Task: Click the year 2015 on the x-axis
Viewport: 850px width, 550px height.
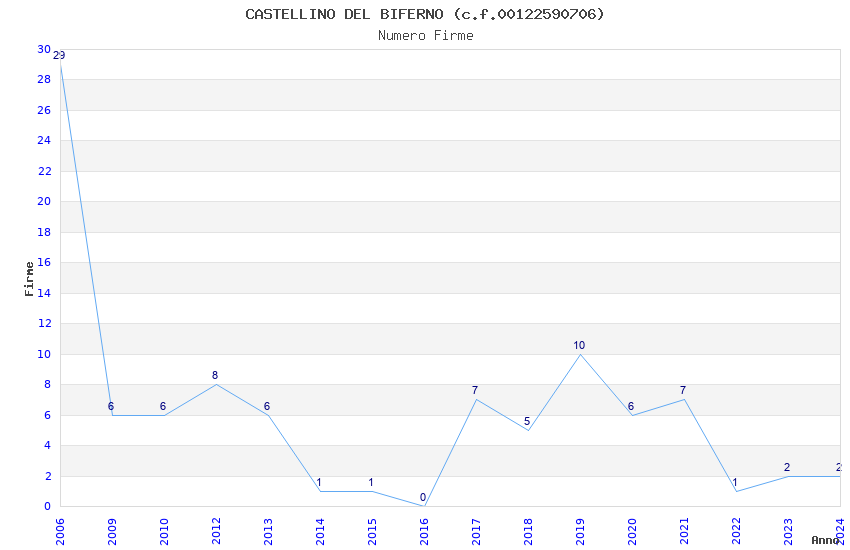Action: pyautogui.click(x=372, y=531)
